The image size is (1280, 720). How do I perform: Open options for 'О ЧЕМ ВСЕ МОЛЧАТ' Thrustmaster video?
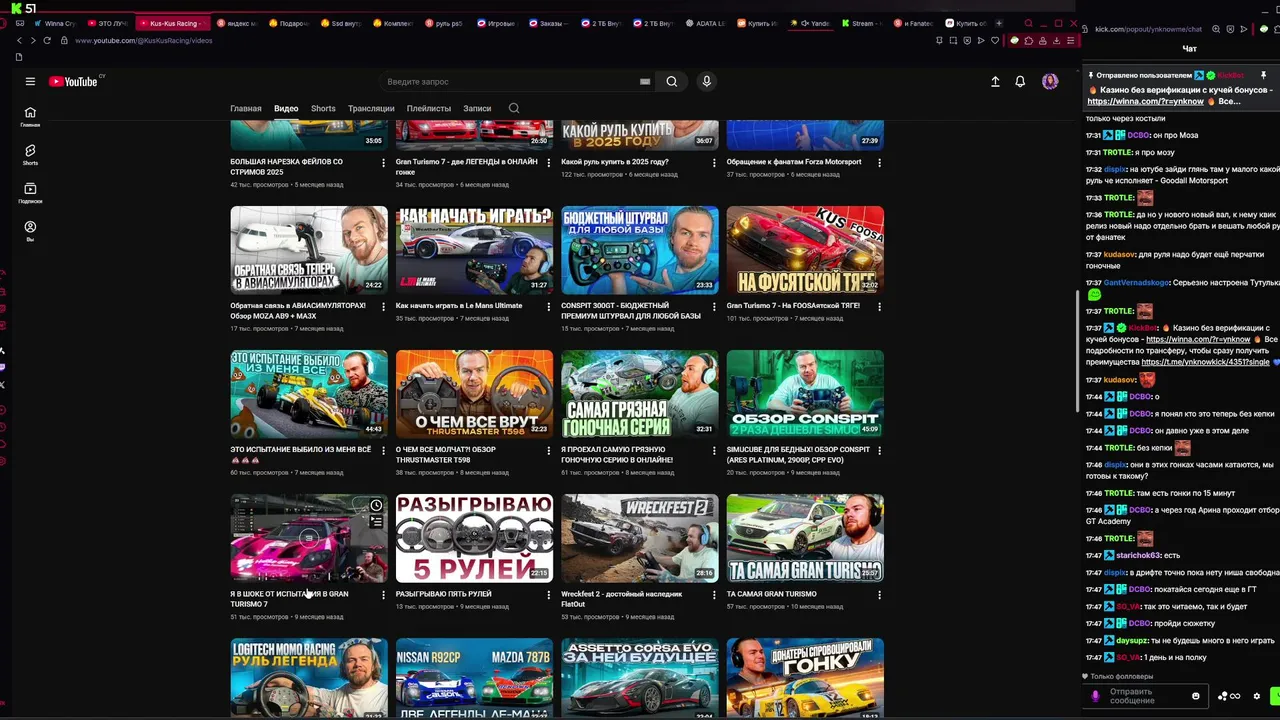coord(548,450)
